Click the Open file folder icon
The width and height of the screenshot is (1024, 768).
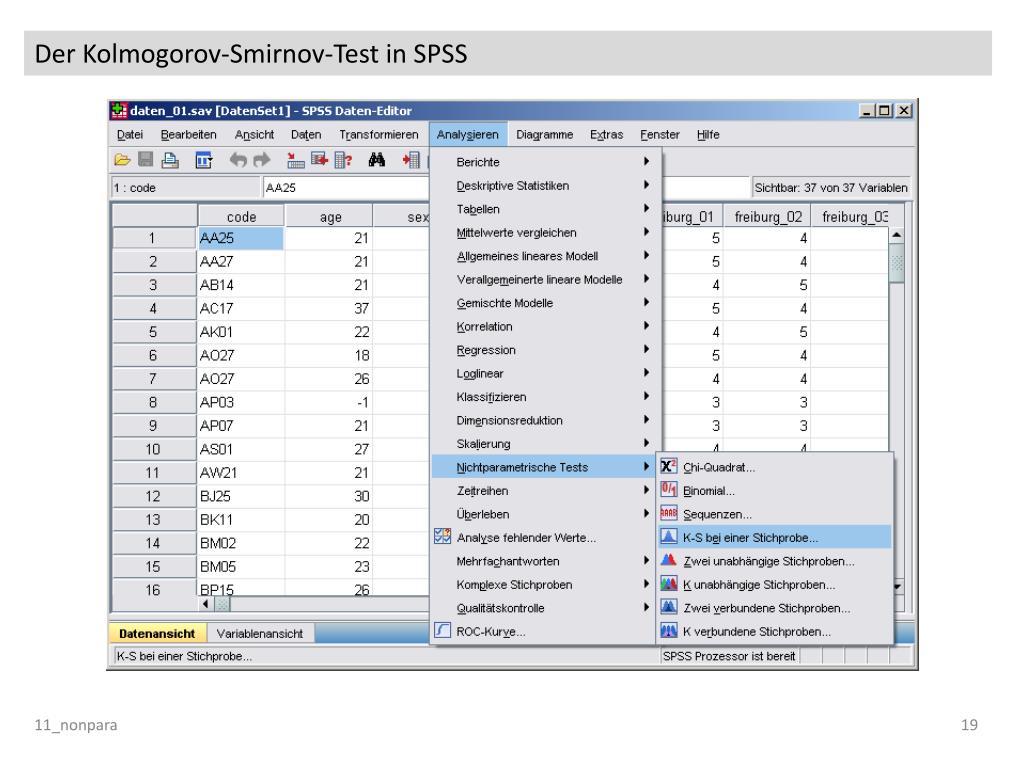point(122,160)
